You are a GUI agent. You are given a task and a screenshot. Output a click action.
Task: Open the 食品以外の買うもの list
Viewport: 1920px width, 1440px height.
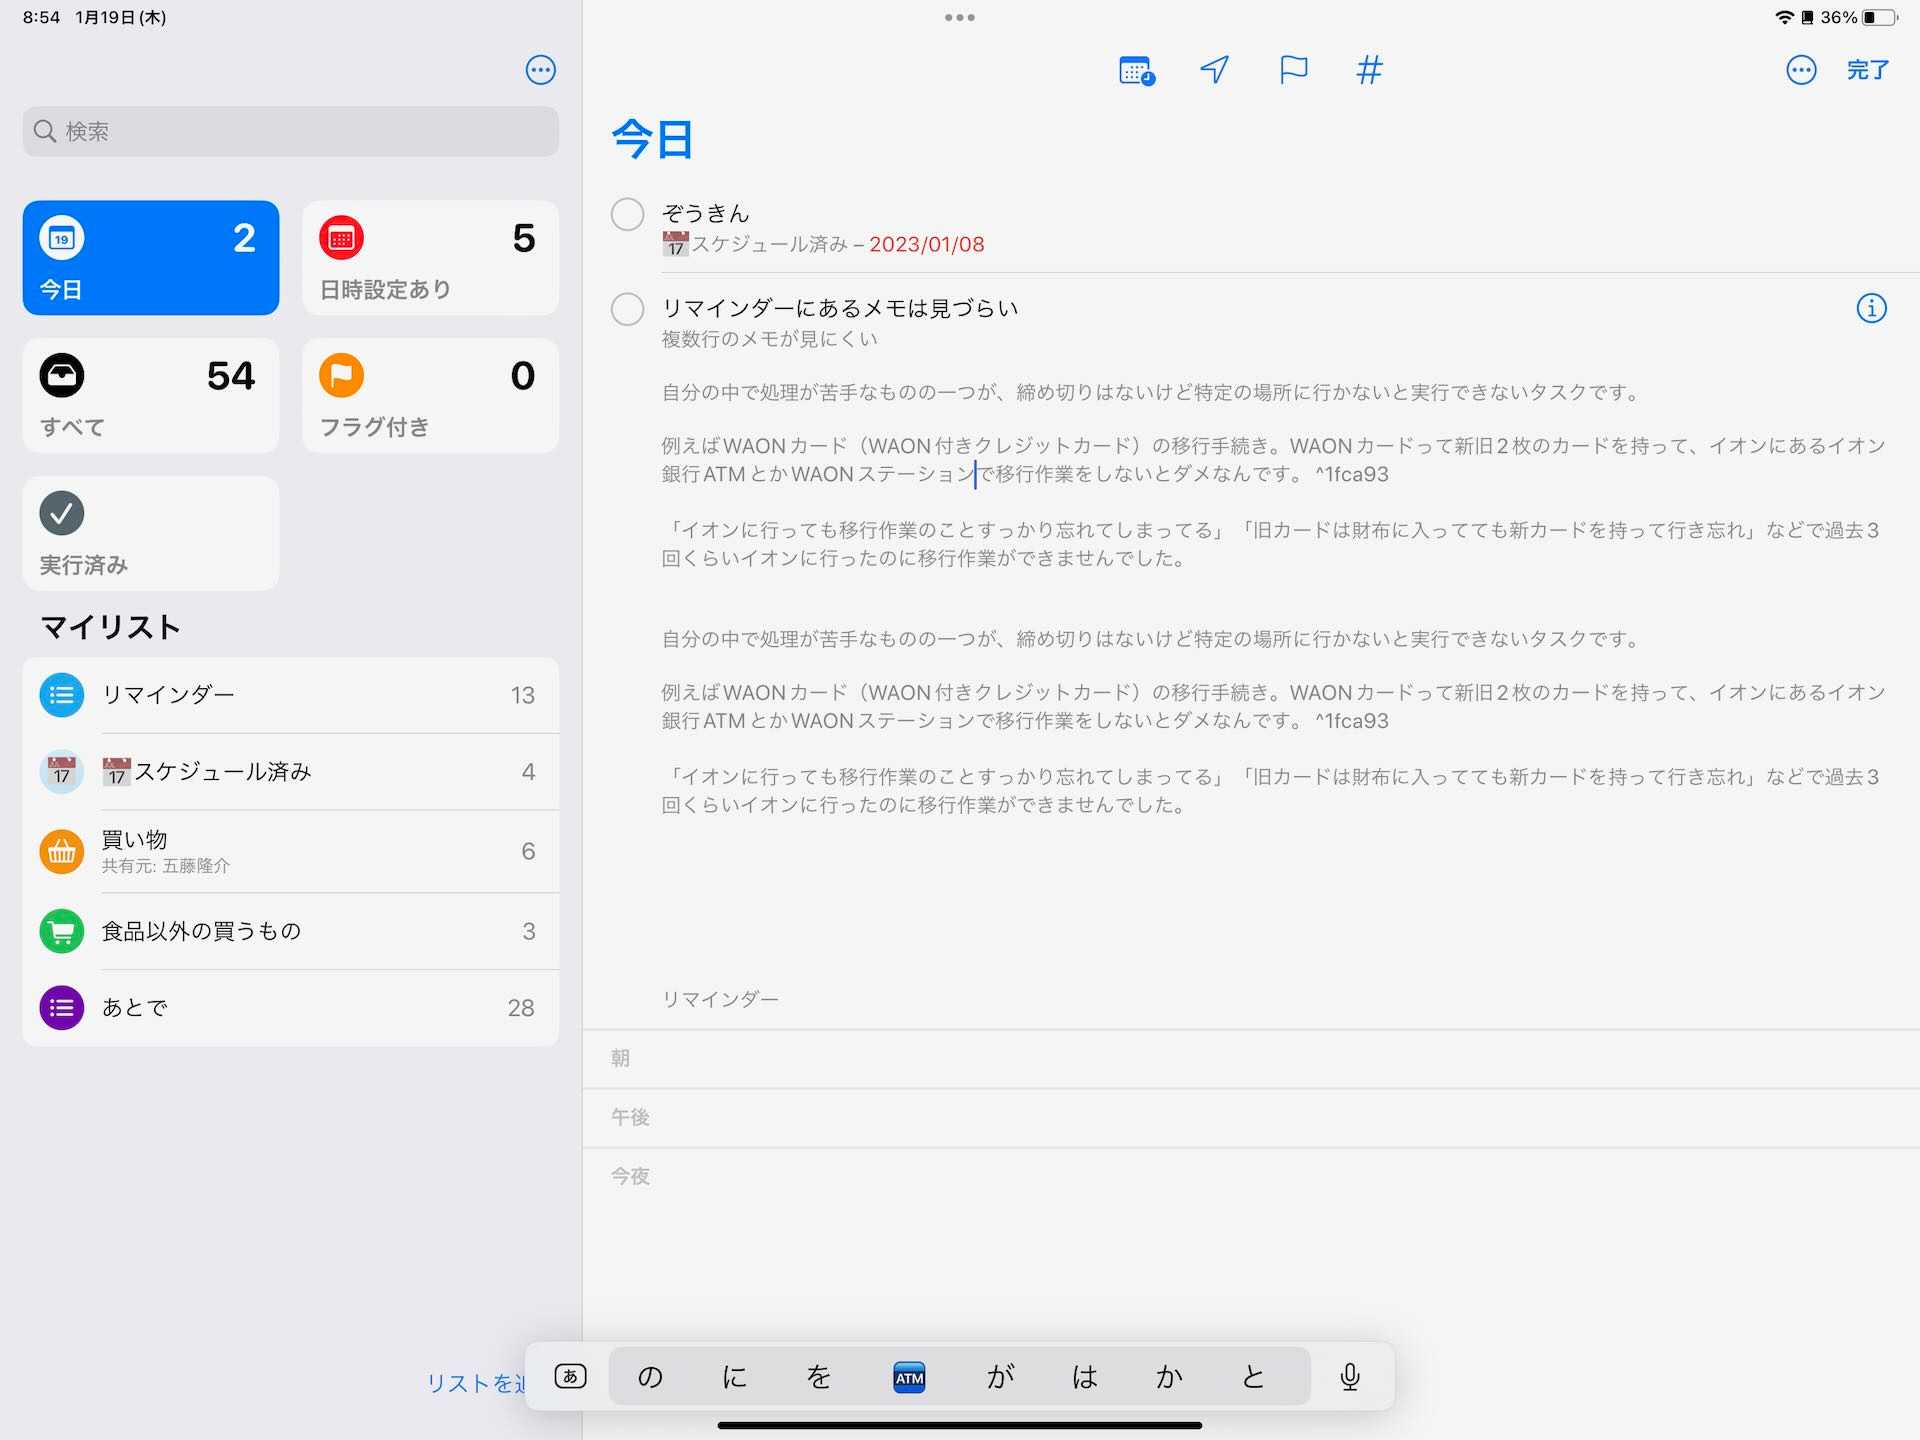pos(290,931)
